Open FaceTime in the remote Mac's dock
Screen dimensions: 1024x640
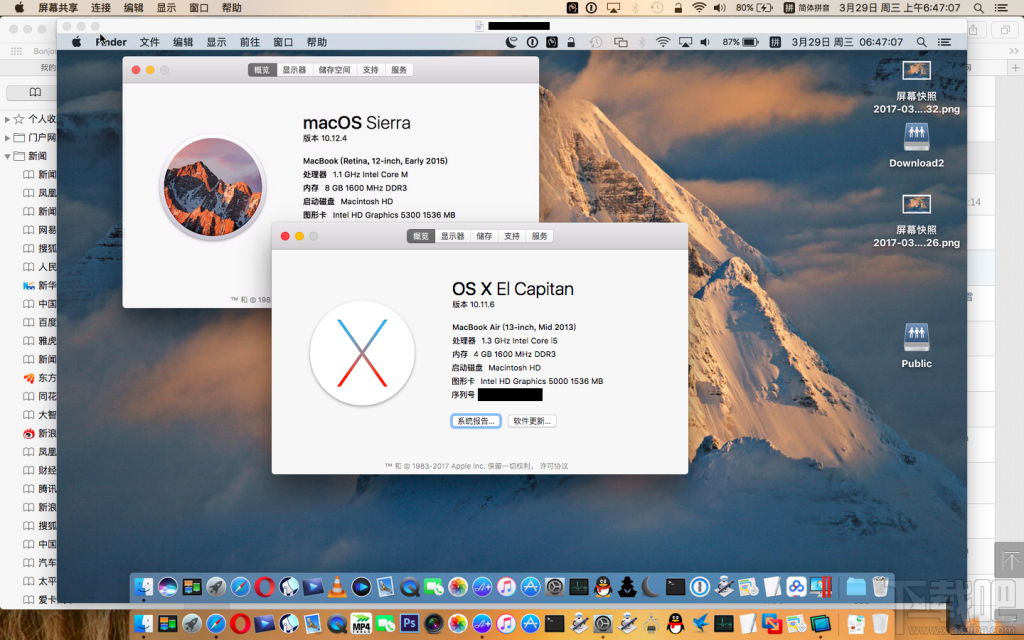click(x=434, y=587)
